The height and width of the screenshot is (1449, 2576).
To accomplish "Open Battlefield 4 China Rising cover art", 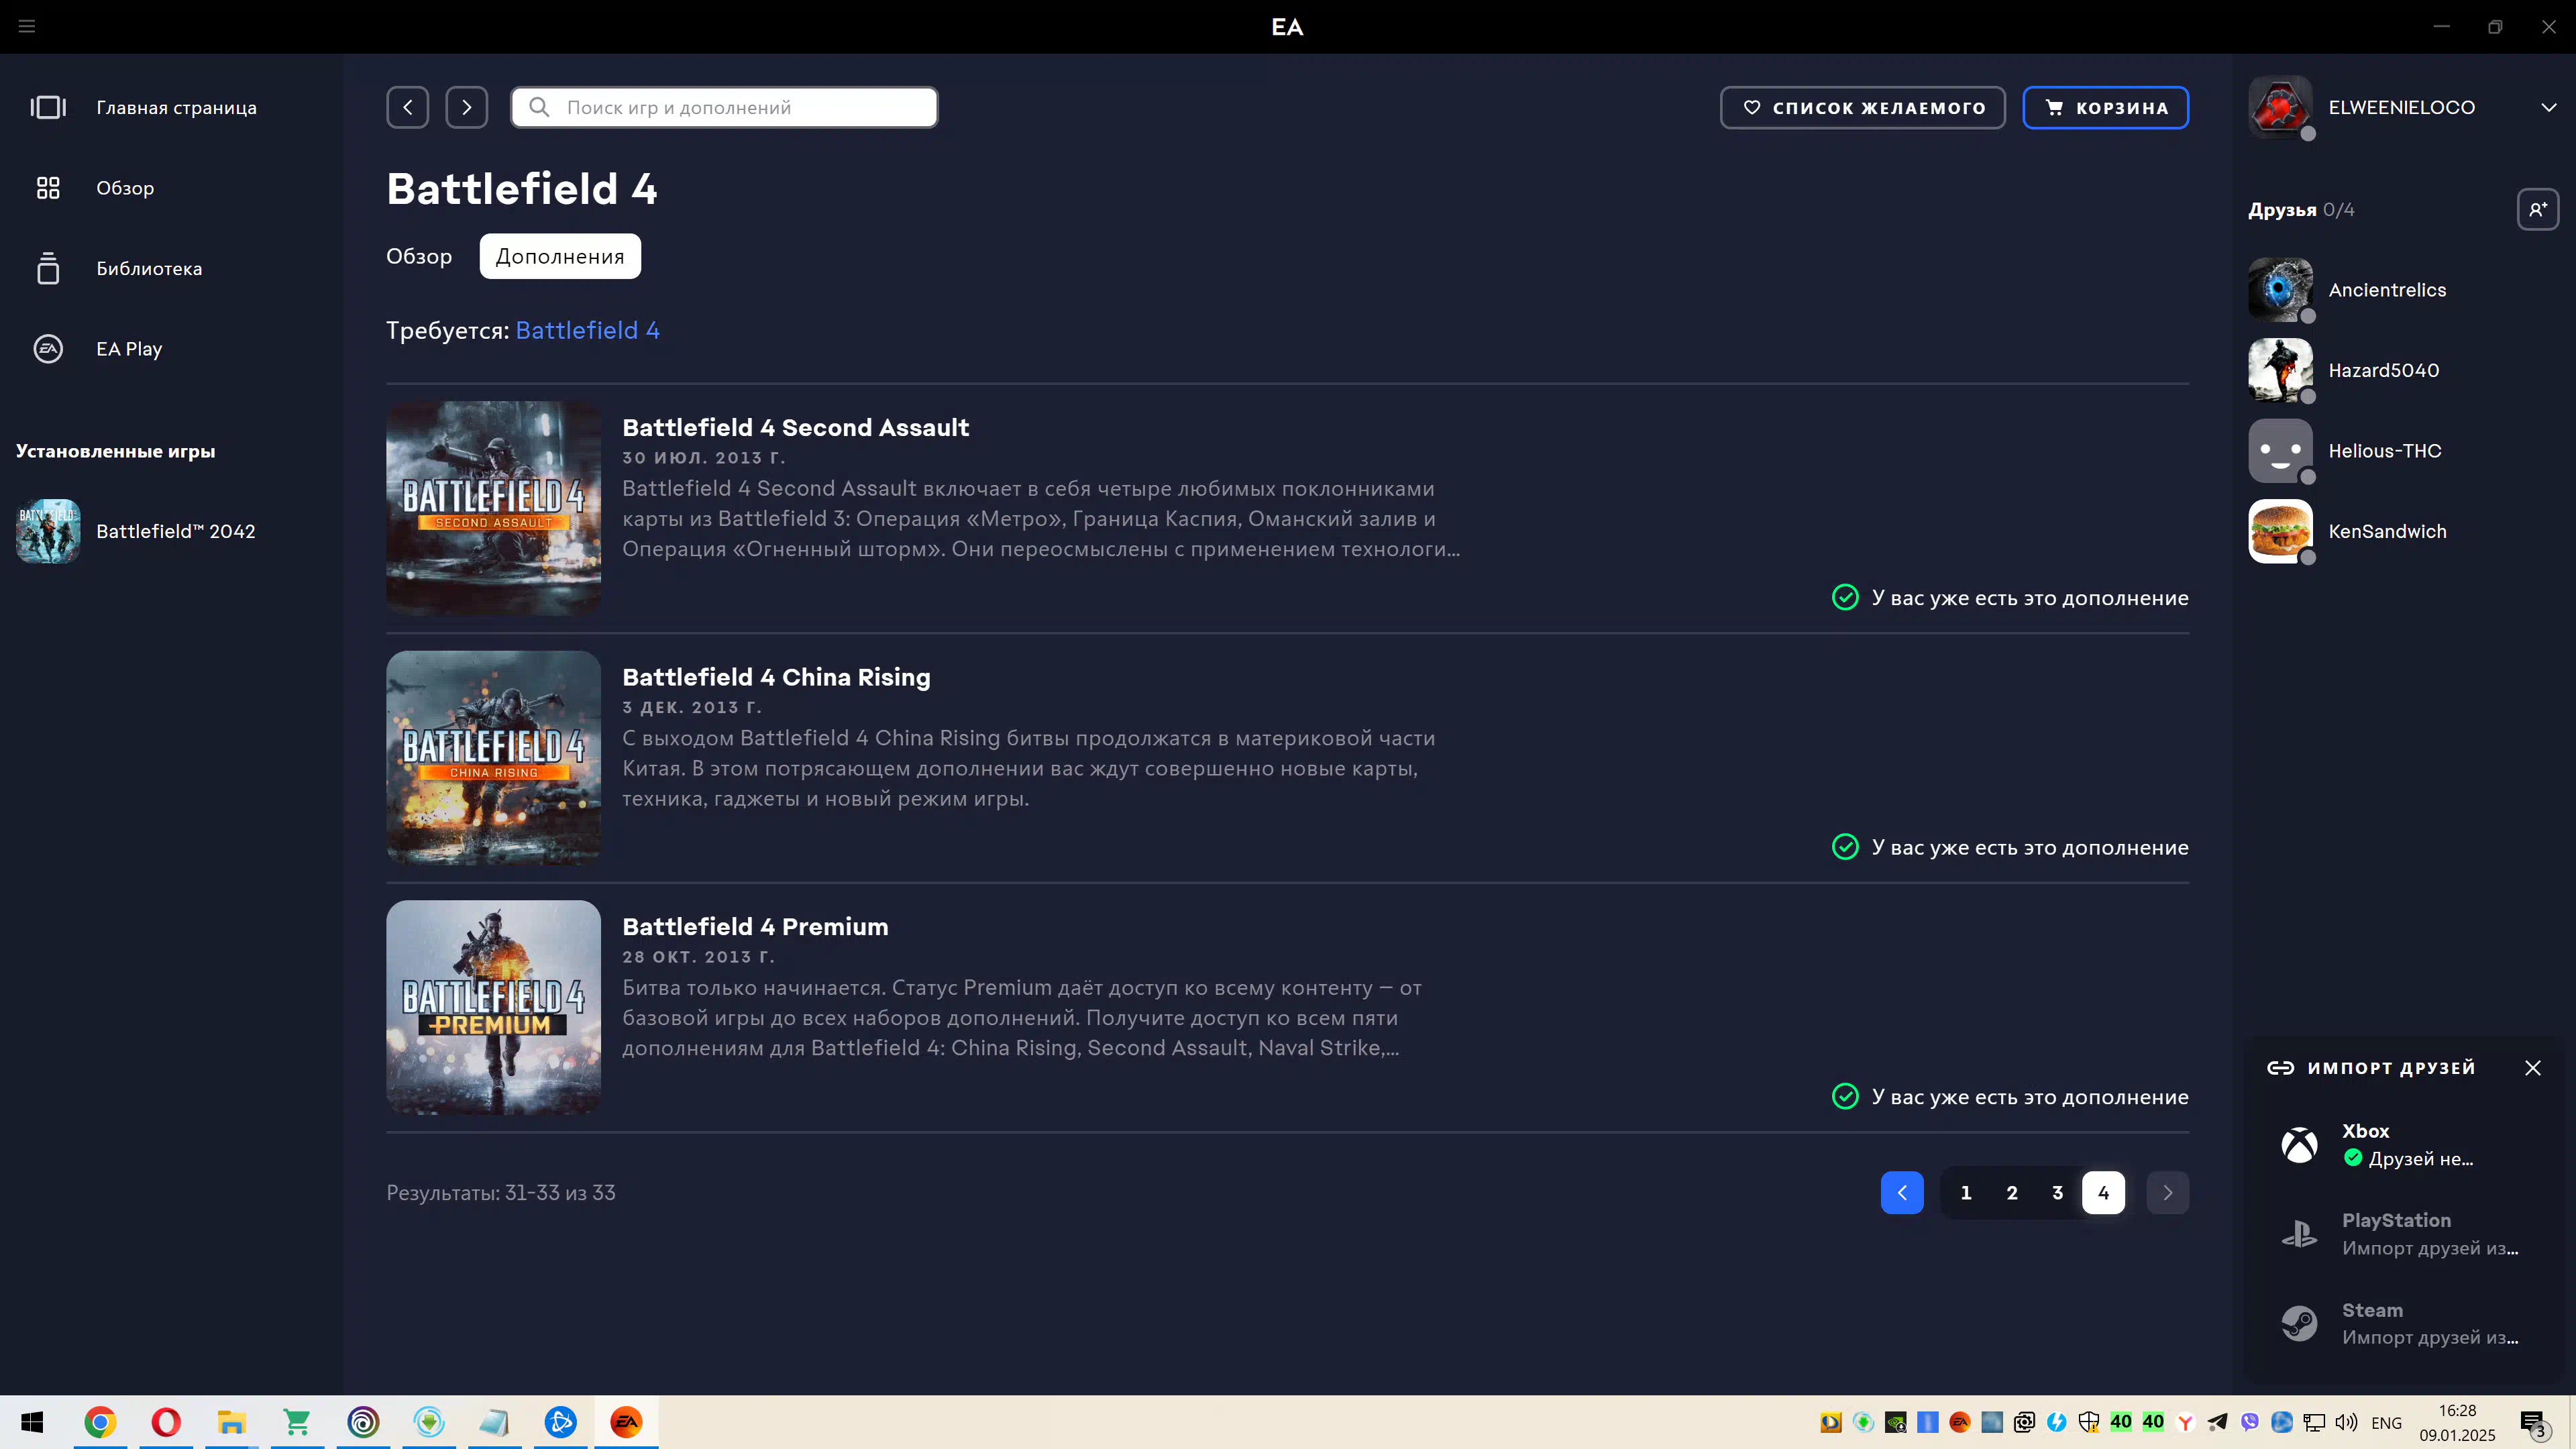I will click(x=494, y=758).
